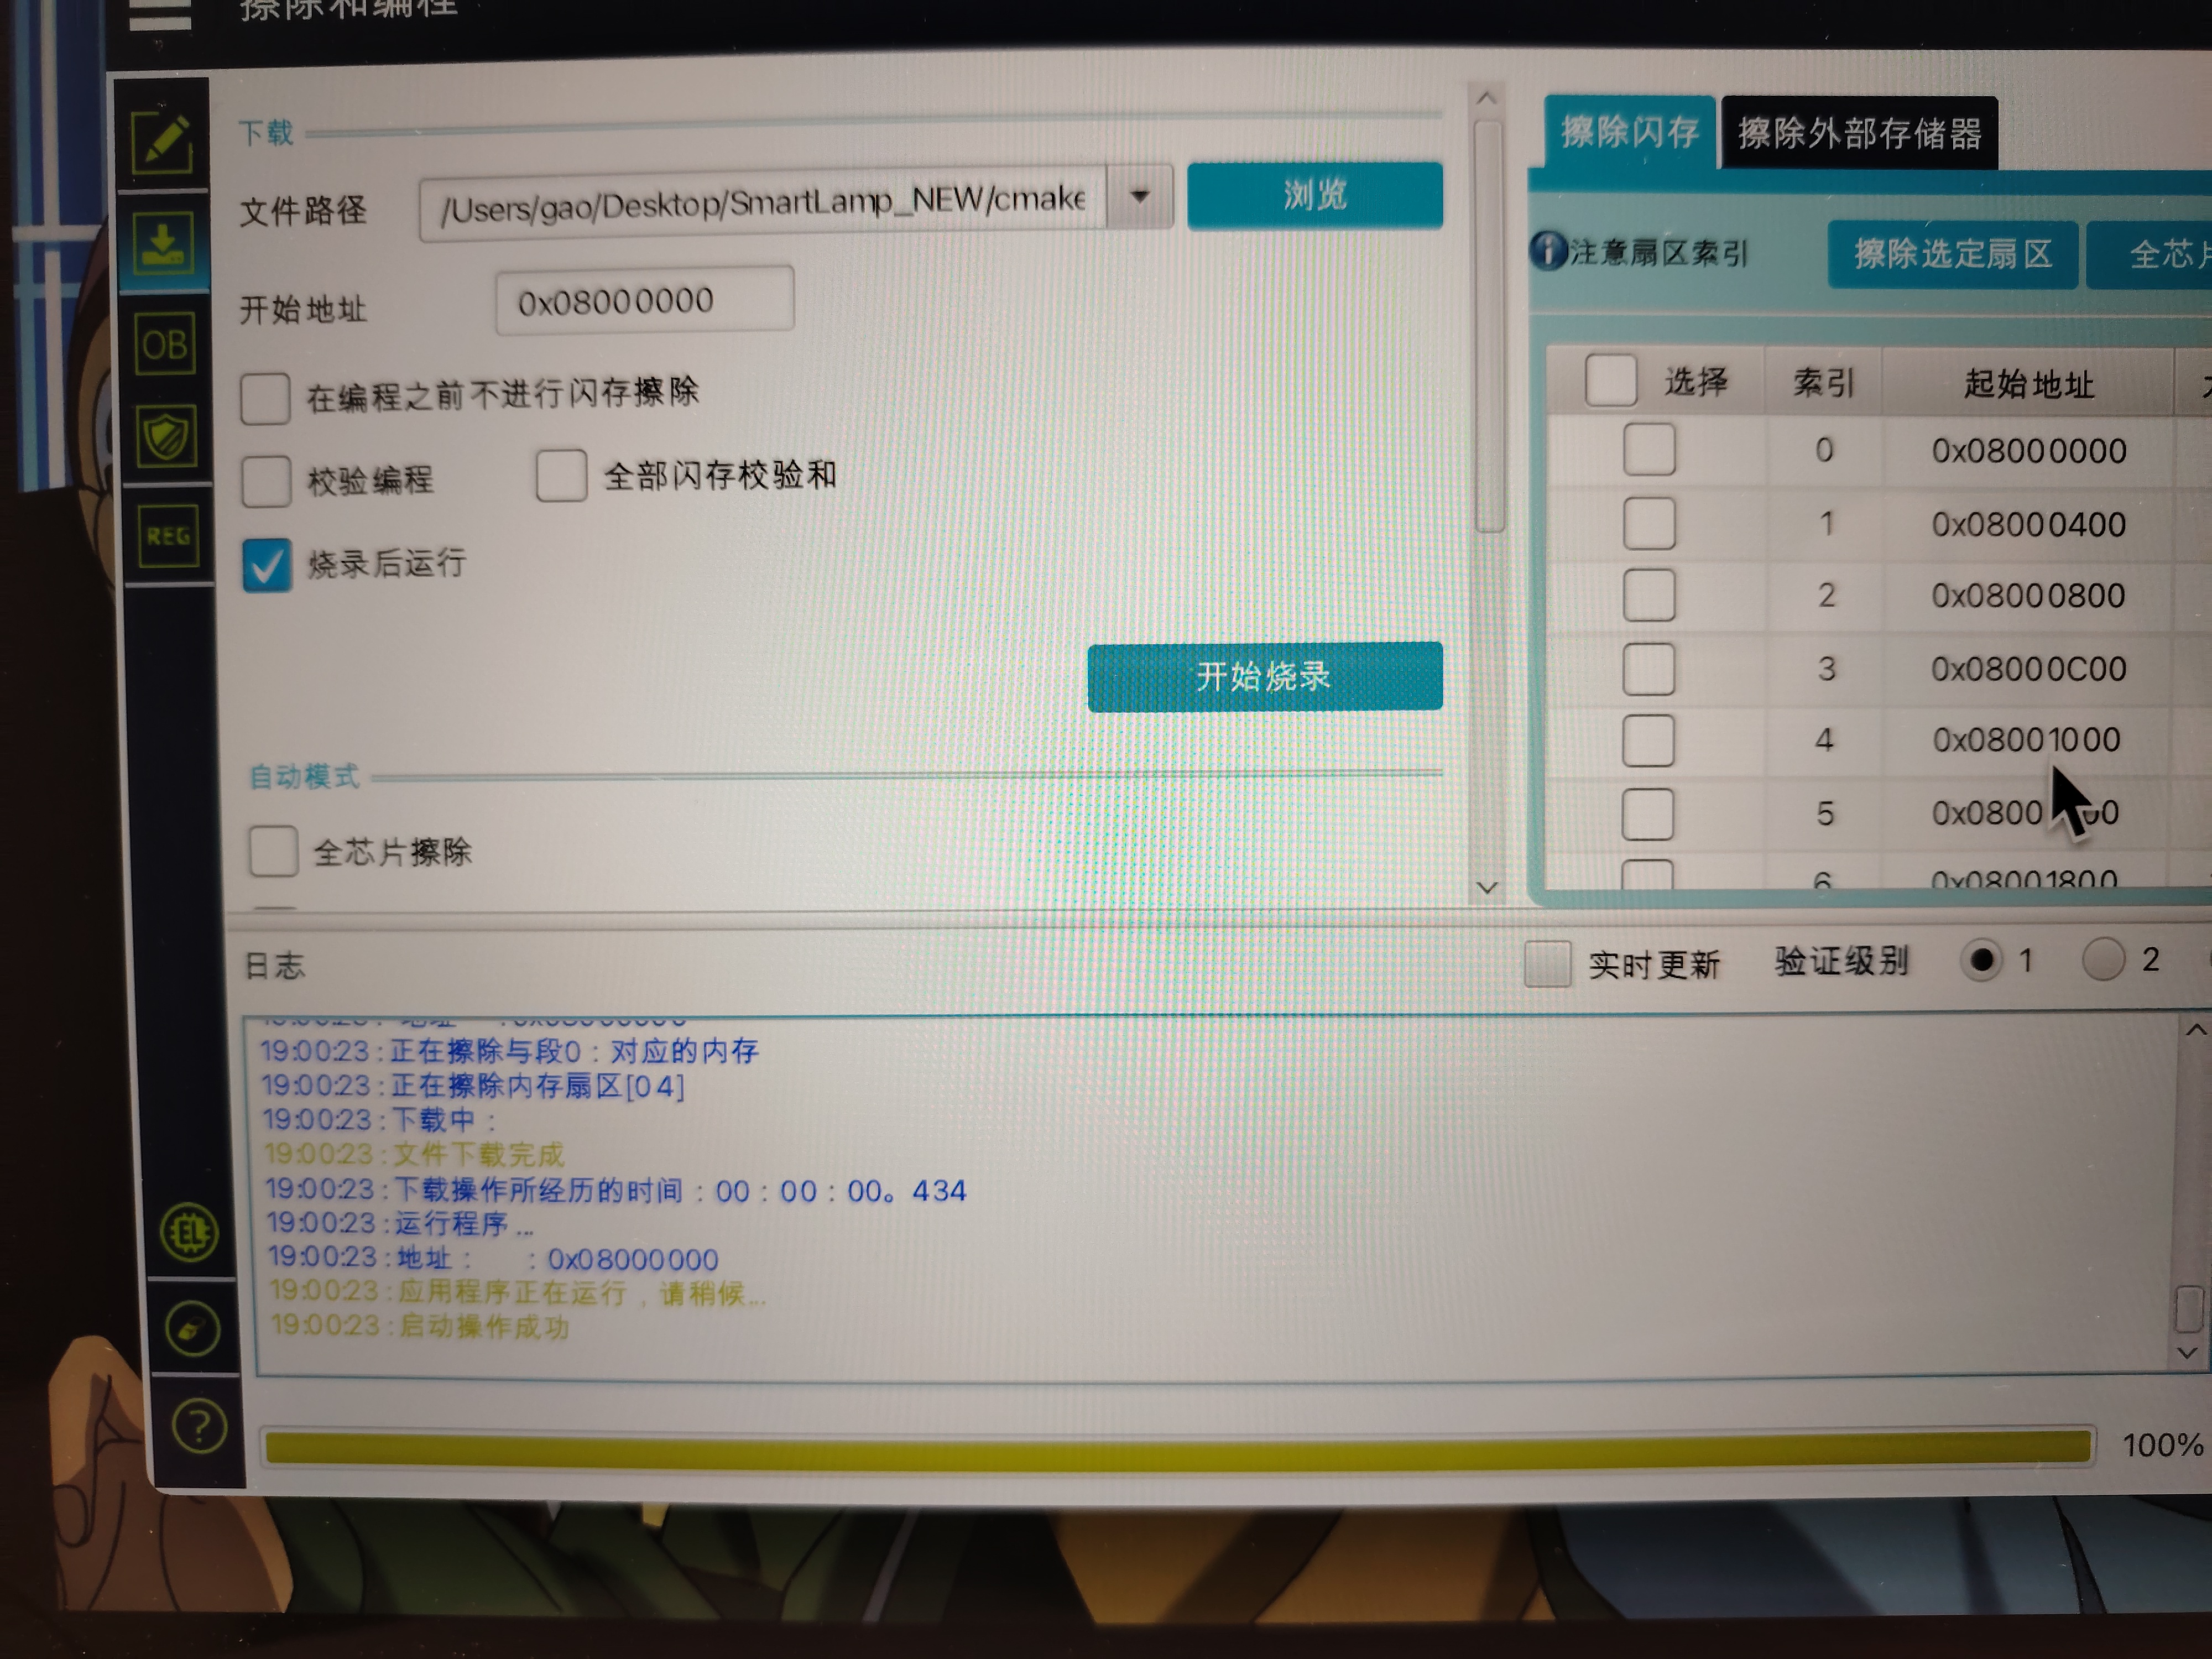Expand the file path dropdown arrow
Screen dimensions: 2212x1659
(1139, 197)
